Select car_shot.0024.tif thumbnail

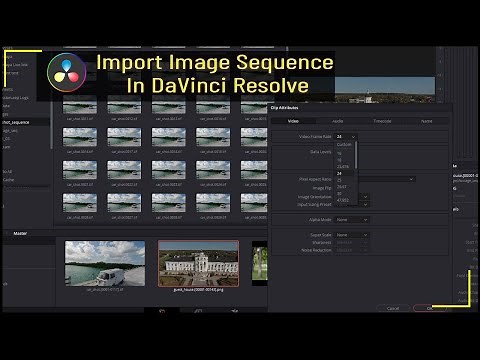click(x=213, y=170)
